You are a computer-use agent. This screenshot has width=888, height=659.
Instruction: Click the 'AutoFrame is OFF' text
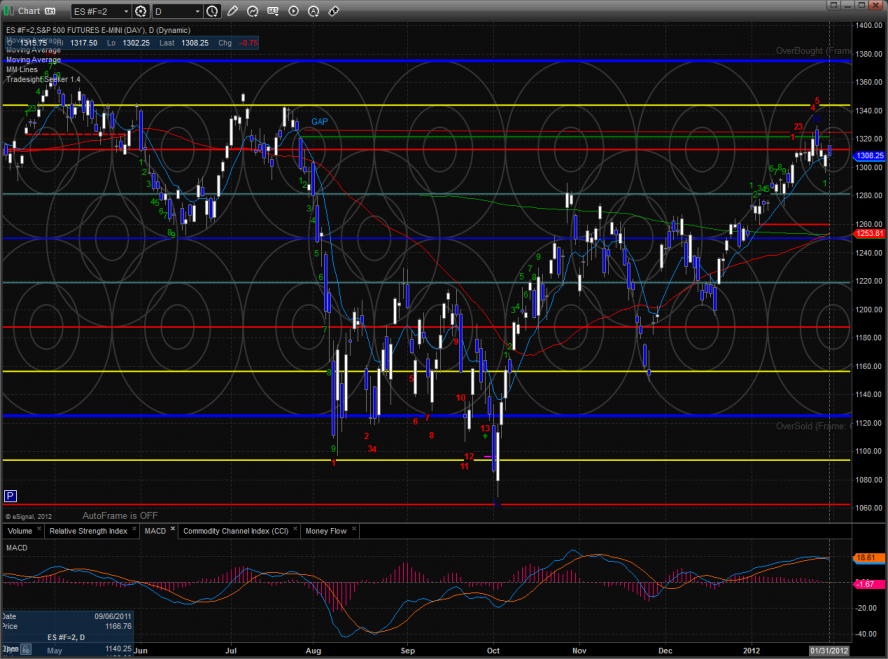click(x=120, y=516)
